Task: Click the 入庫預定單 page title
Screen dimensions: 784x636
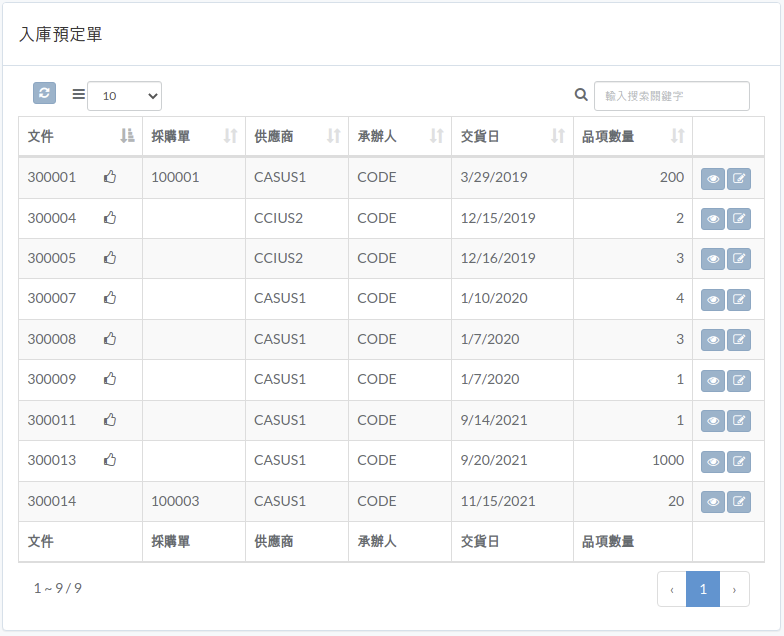Action: tap(60, 34)
